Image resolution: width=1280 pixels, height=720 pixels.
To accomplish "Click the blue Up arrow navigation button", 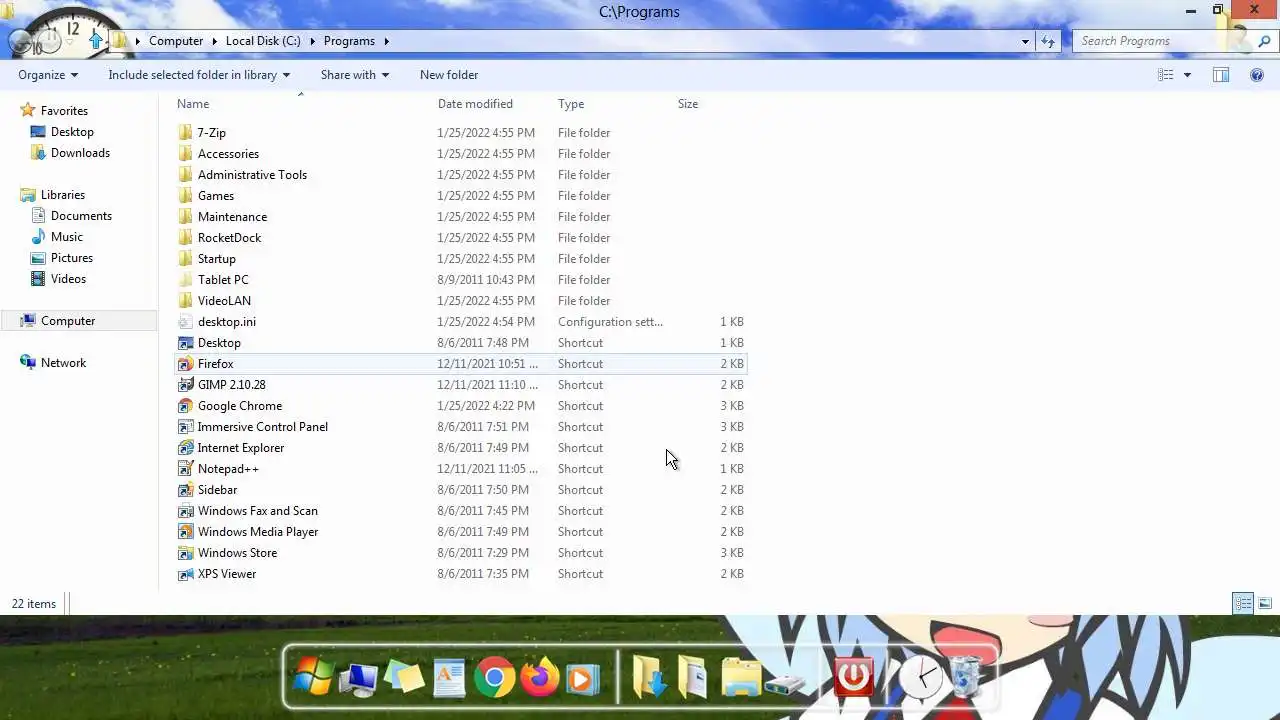I will coord(96,40).
